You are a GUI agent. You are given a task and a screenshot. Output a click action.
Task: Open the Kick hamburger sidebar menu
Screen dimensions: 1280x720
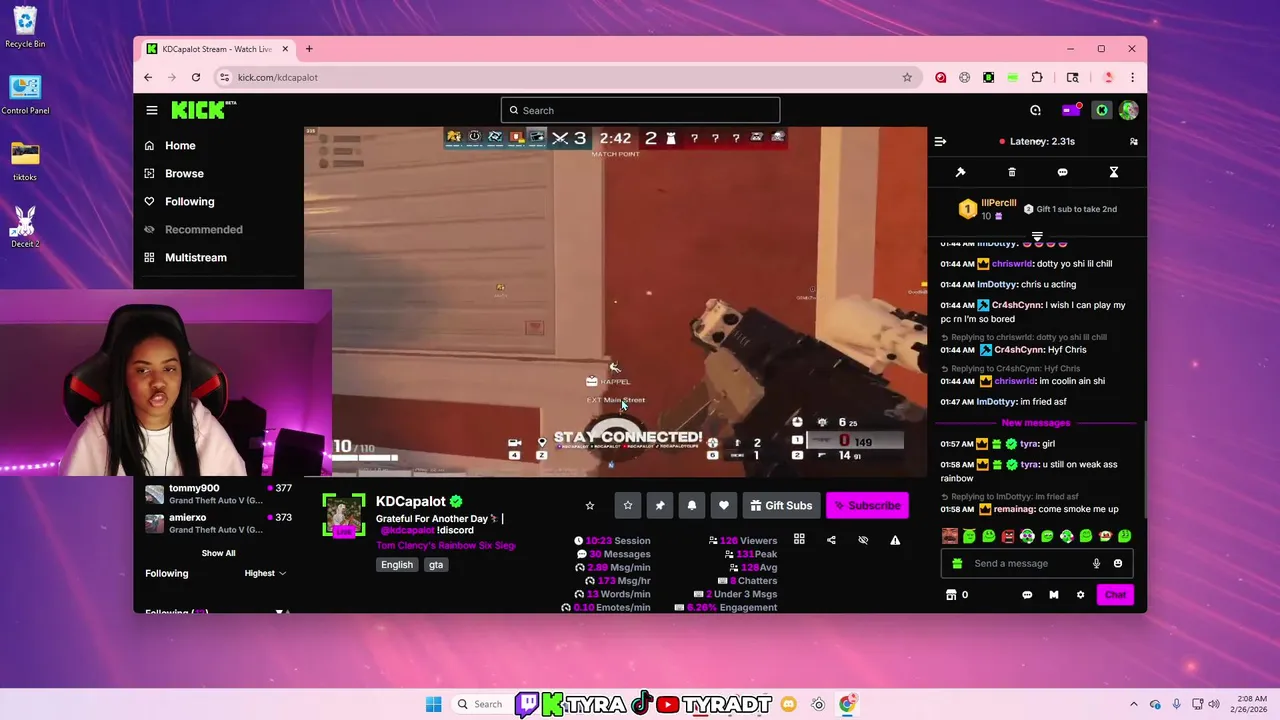point(151,110)
